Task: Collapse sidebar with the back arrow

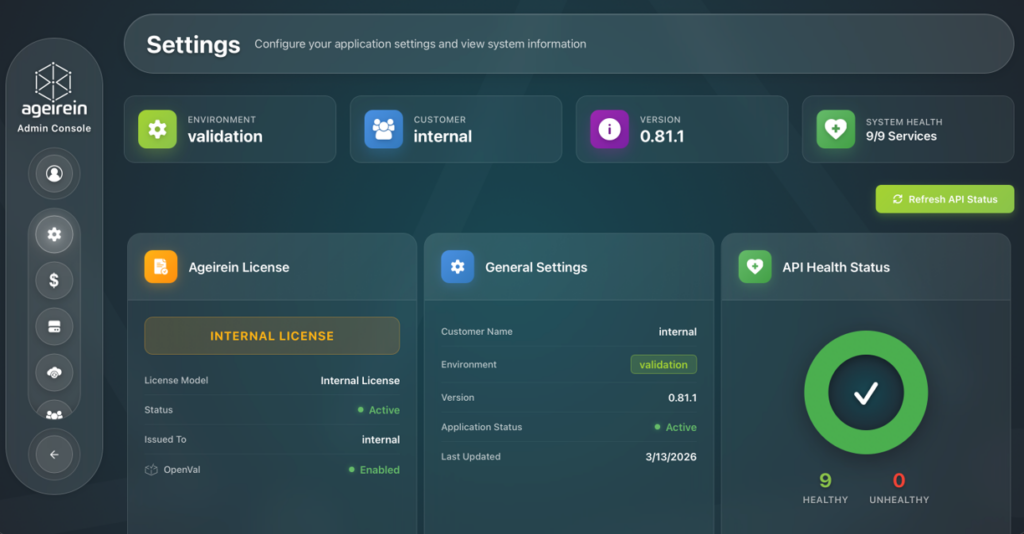Action: click(x=54, y=455)
